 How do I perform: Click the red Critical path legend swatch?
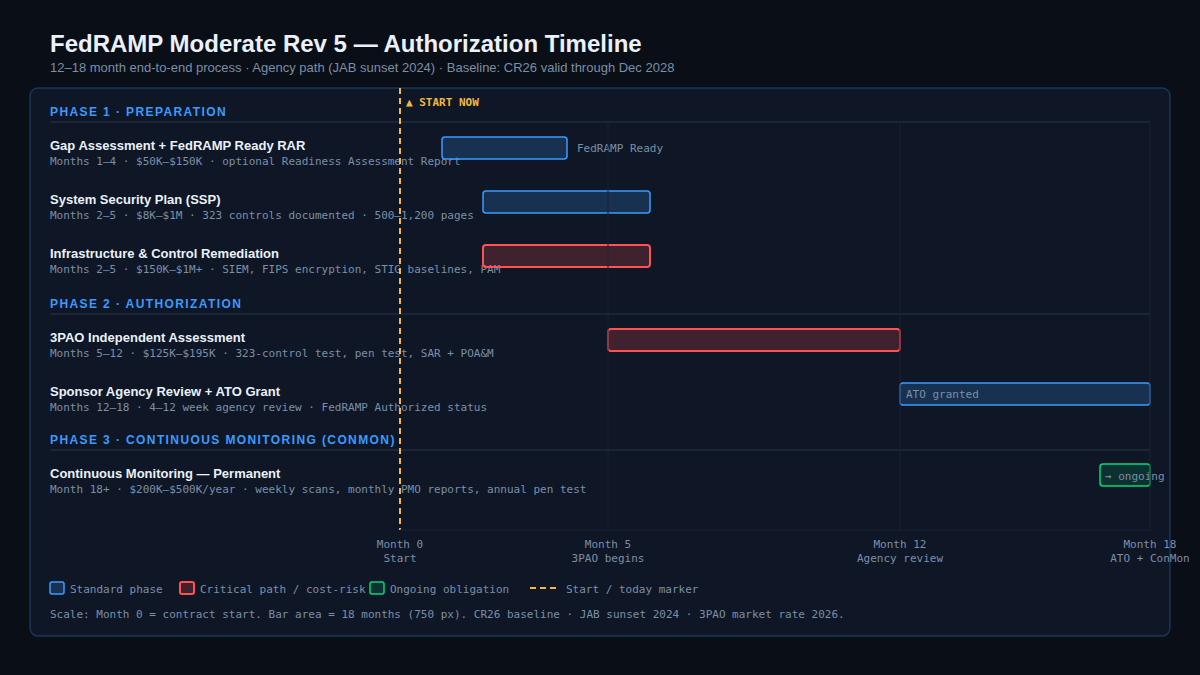click(187, 588)
